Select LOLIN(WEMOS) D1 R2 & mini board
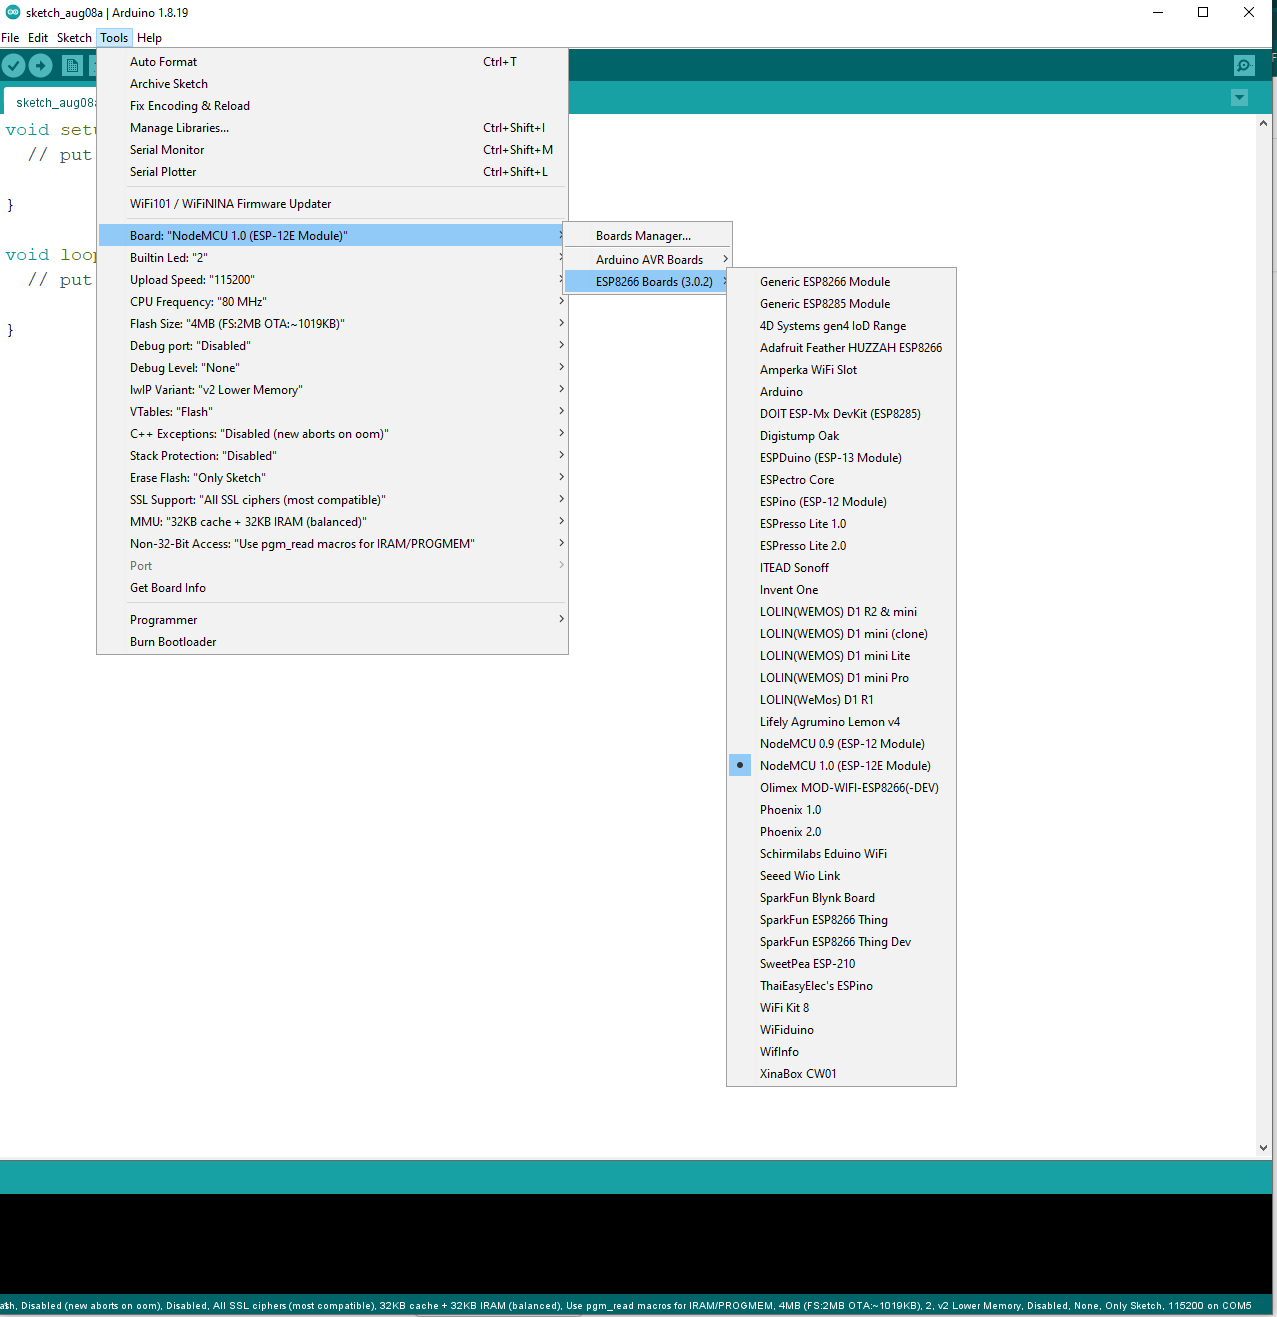This screenshot has height=1317, width=1277. [841, 612]
